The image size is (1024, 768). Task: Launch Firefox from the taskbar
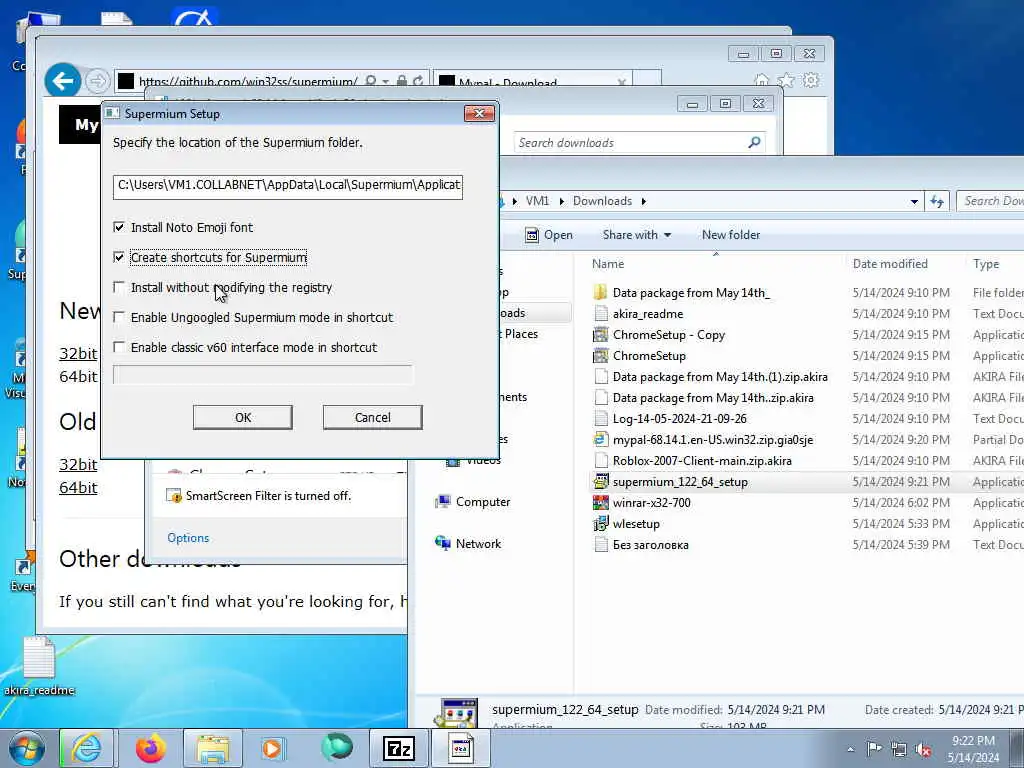[150, 748]
